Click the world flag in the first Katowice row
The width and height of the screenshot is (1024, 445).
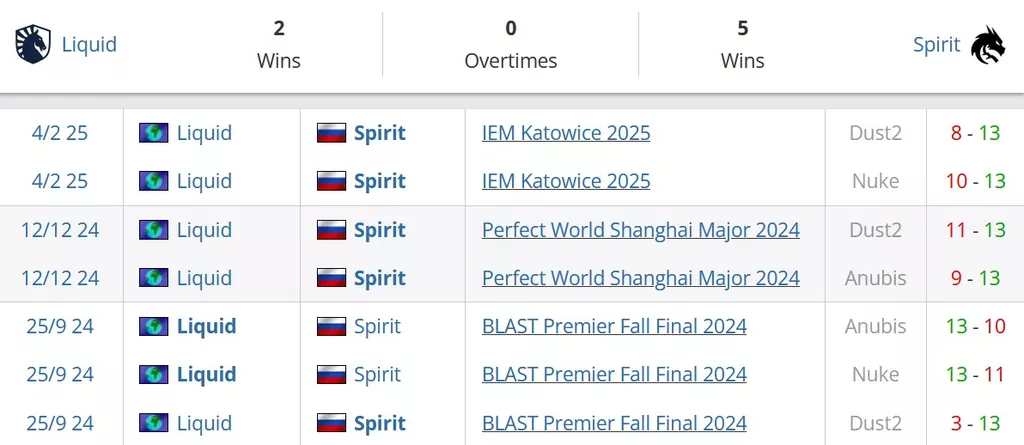tap(153, 133)
